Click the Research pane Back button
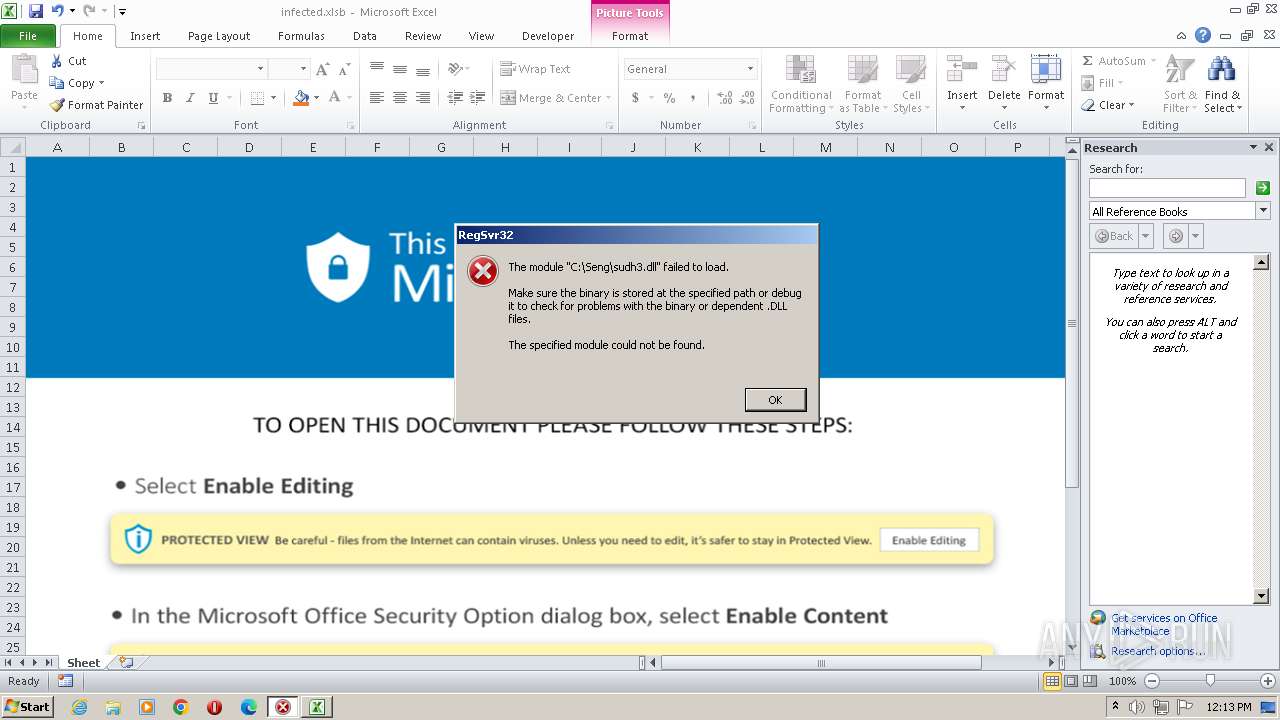Screen dimensions: 1280x720 coord(1114,236)
